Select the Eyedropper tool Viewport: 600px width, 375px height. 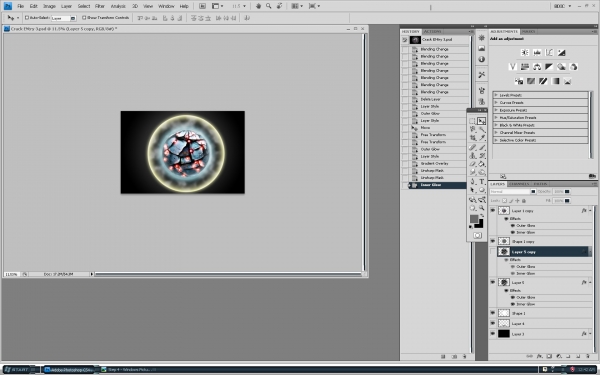pyautogui.click(x=482, y=138)
